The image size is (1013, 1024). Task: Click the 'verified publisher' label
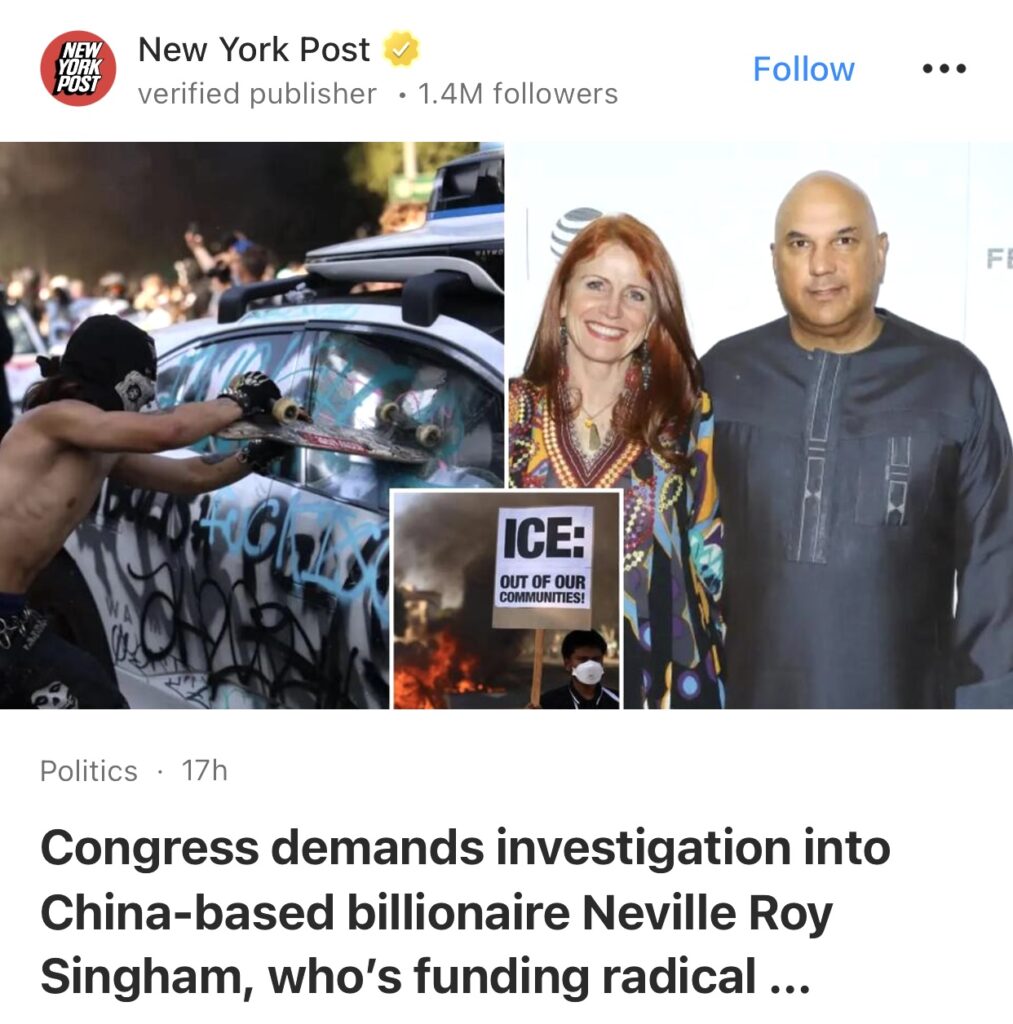(x=257, y=93)
